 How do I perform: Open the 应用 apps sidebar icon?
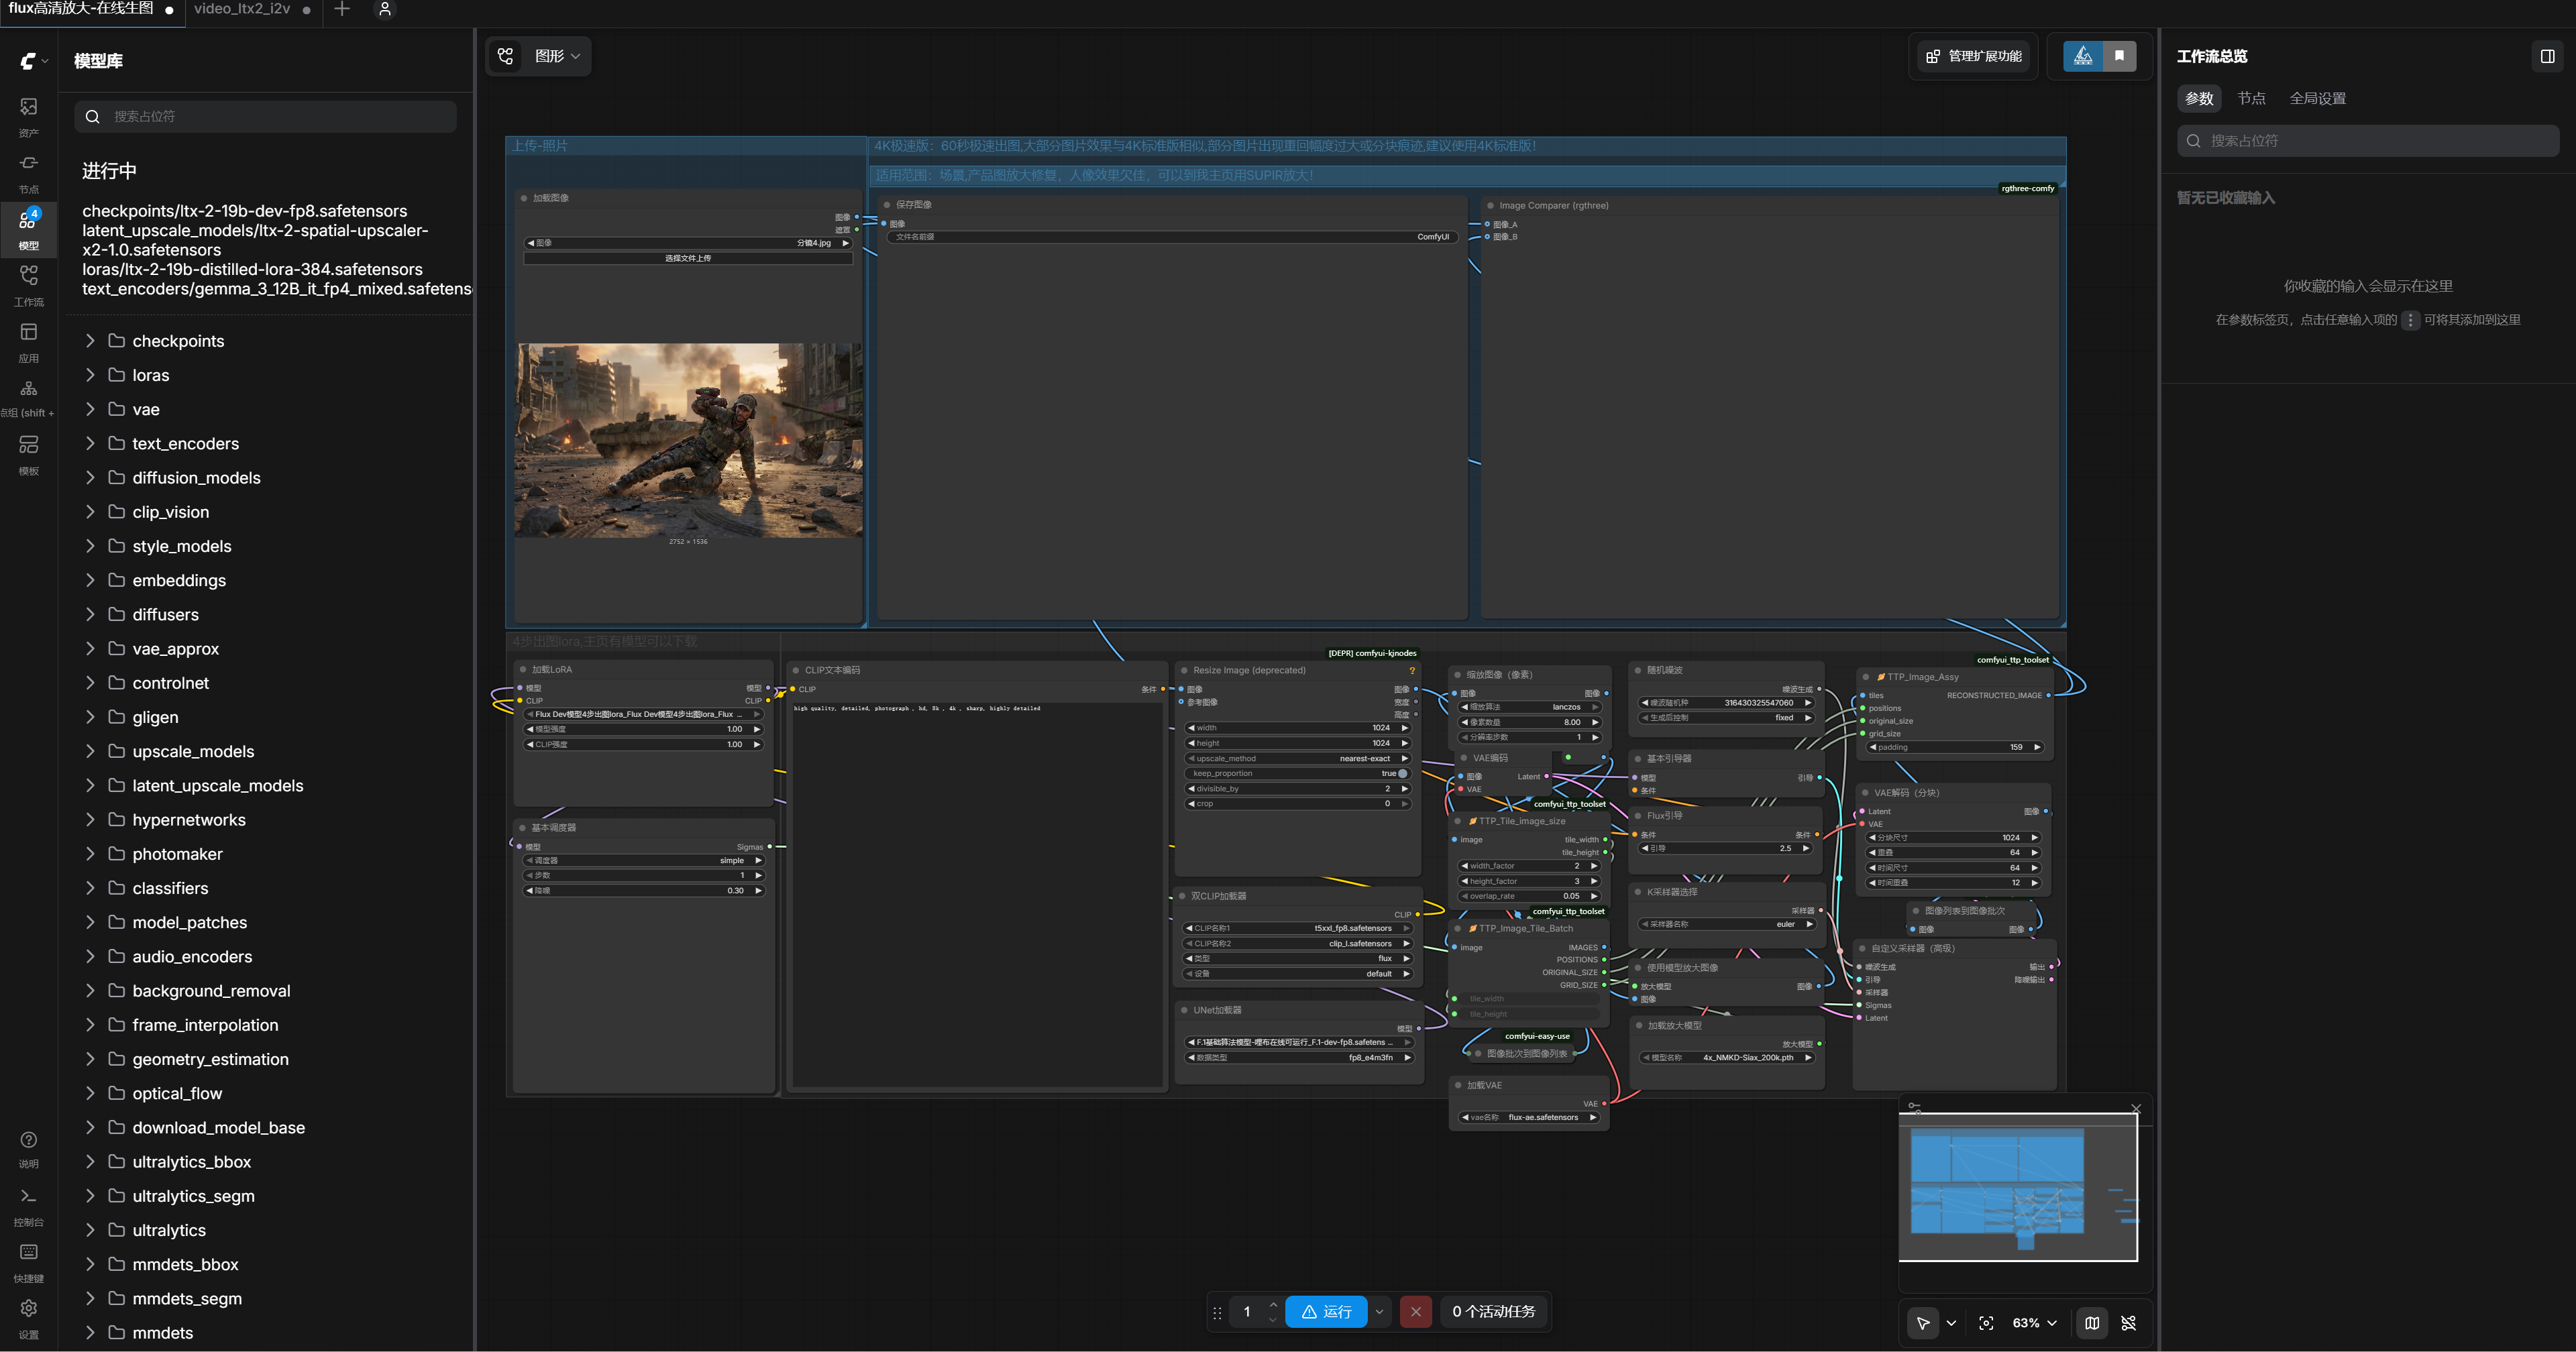[29, 341]
